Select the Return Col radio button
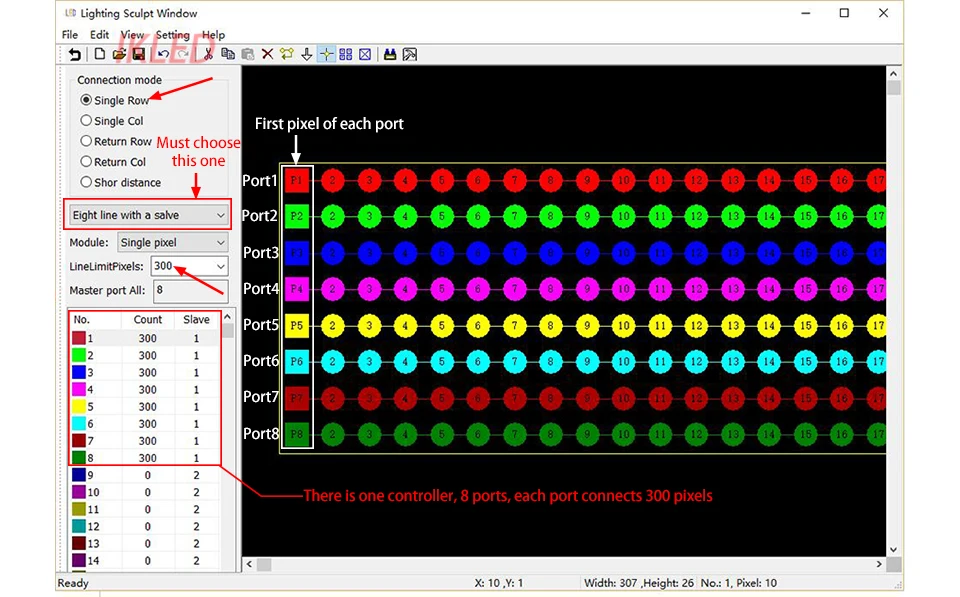The height and width of the screenshot is (597, 960). click(86, 162)
